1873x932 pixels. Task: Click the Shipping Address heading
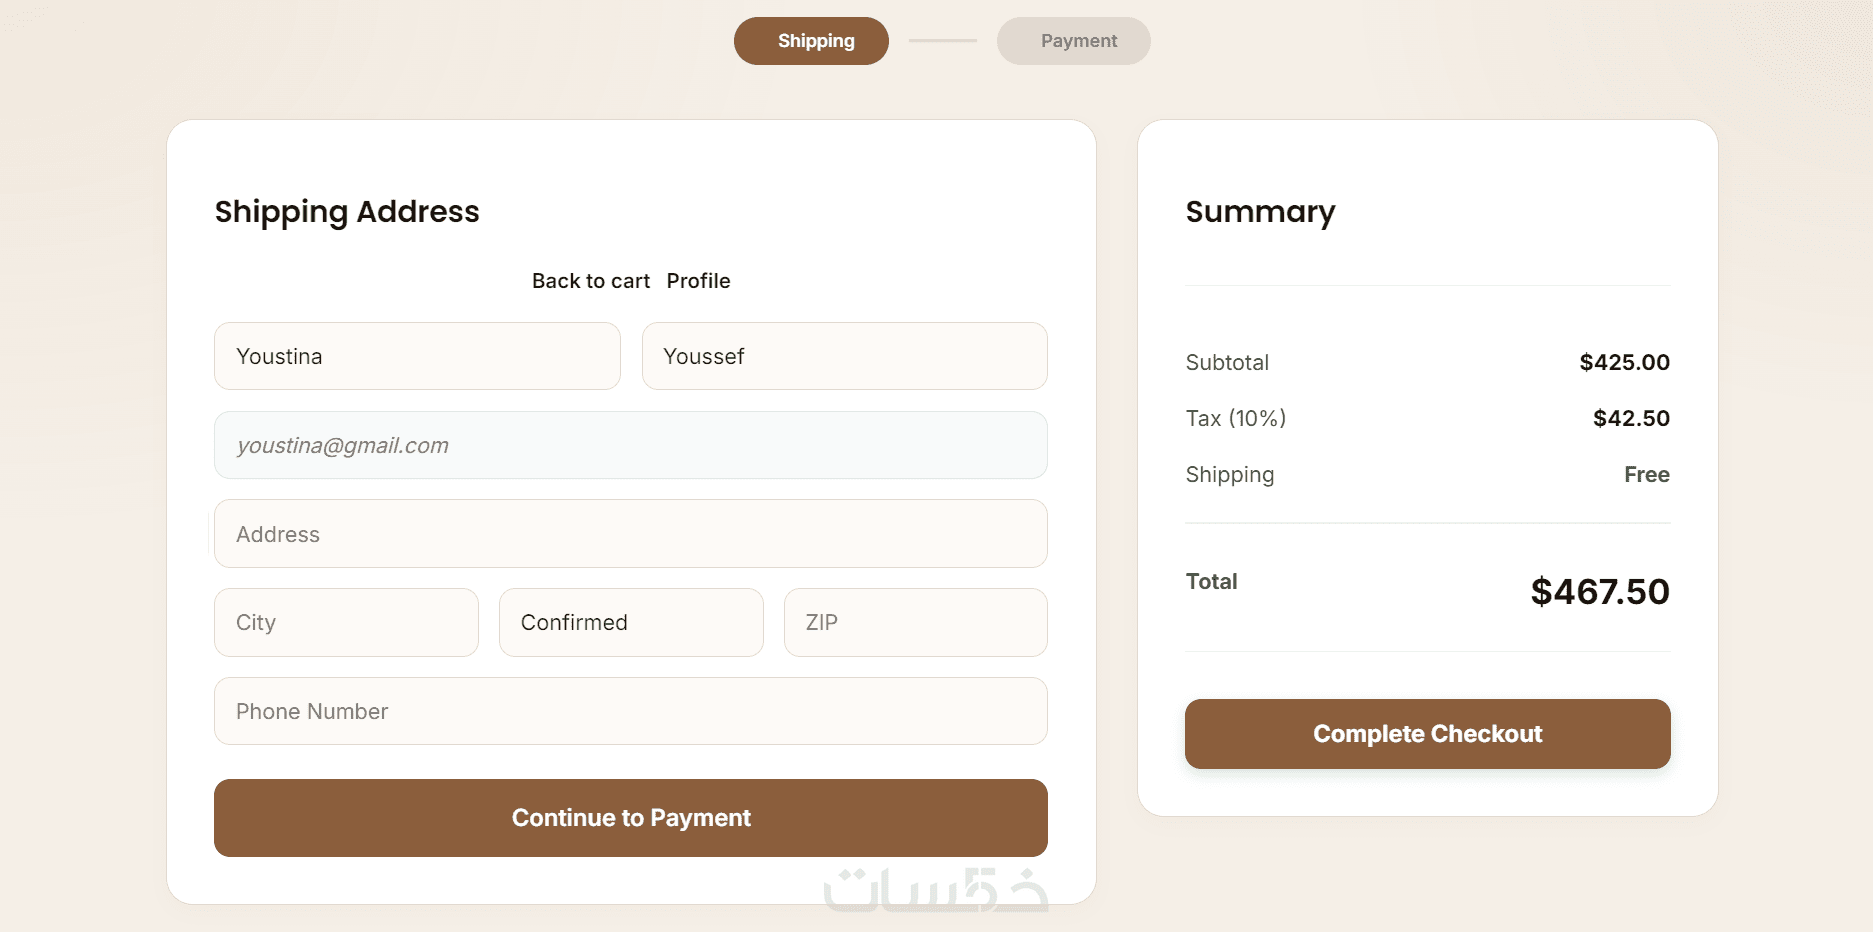(347, 212)
